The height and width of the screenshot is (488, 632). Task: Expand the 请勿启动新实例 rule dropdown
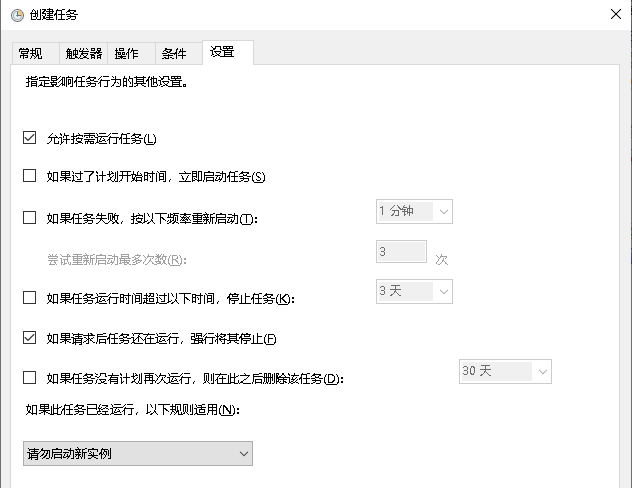click(x=138, y=454)
